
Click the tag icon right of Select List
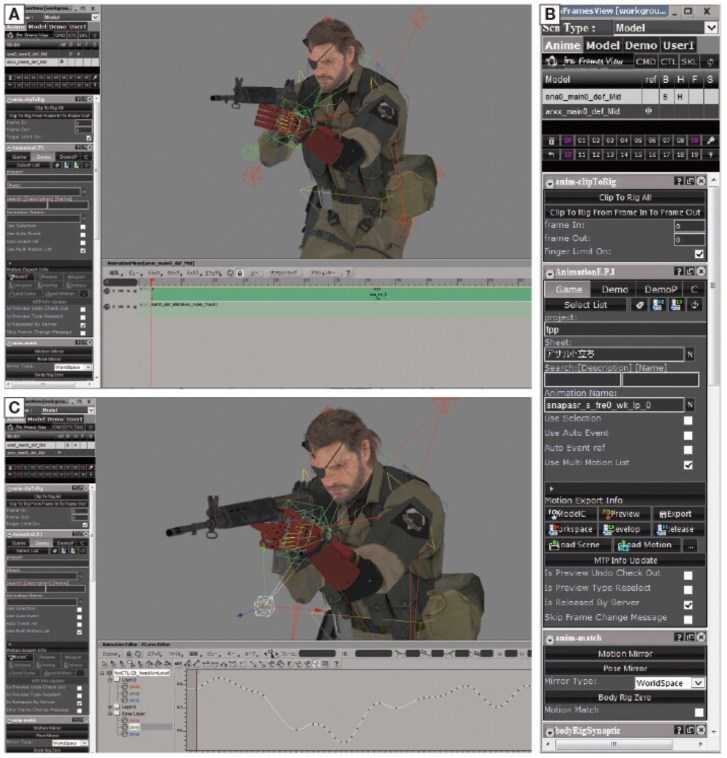(640, 305)
